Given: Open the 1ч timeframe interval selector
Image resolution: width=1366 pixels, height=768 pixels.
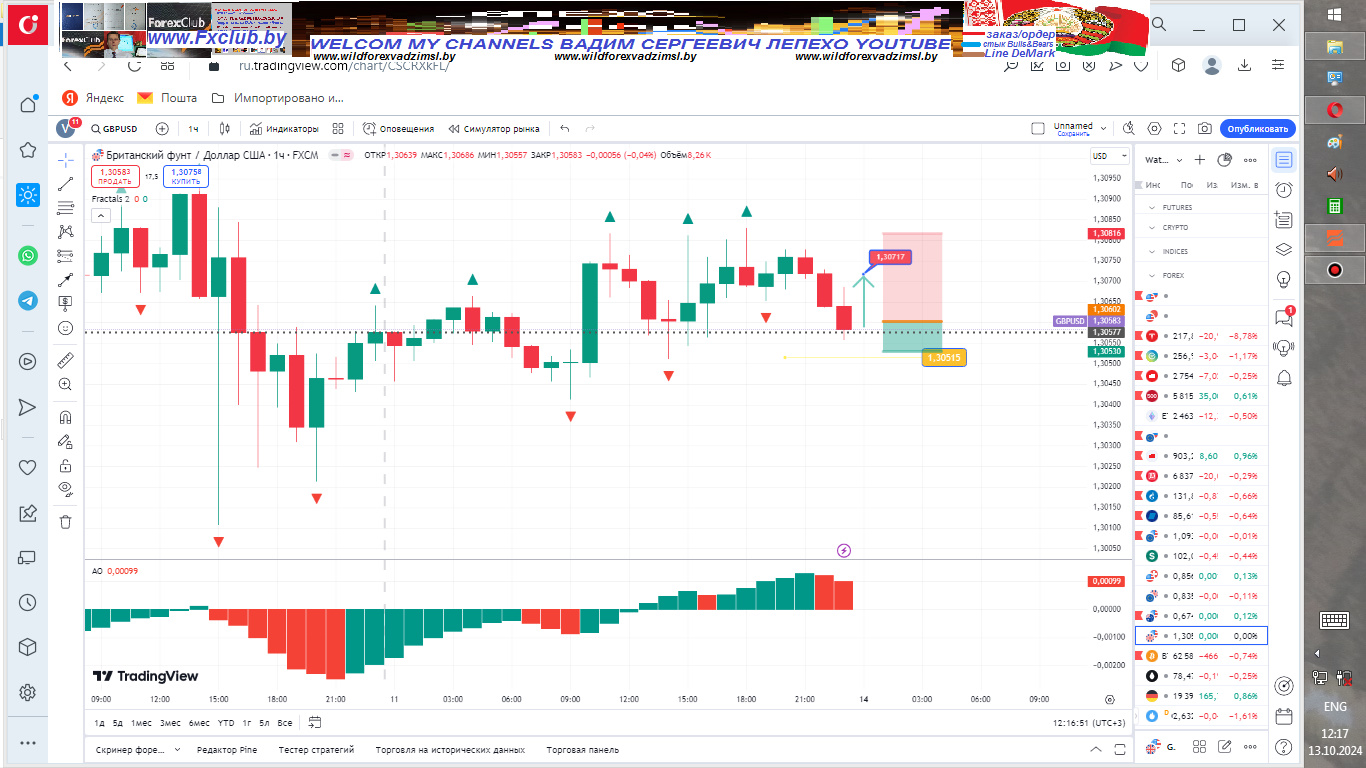Looking at the screenshot, I should click(193, 129).
